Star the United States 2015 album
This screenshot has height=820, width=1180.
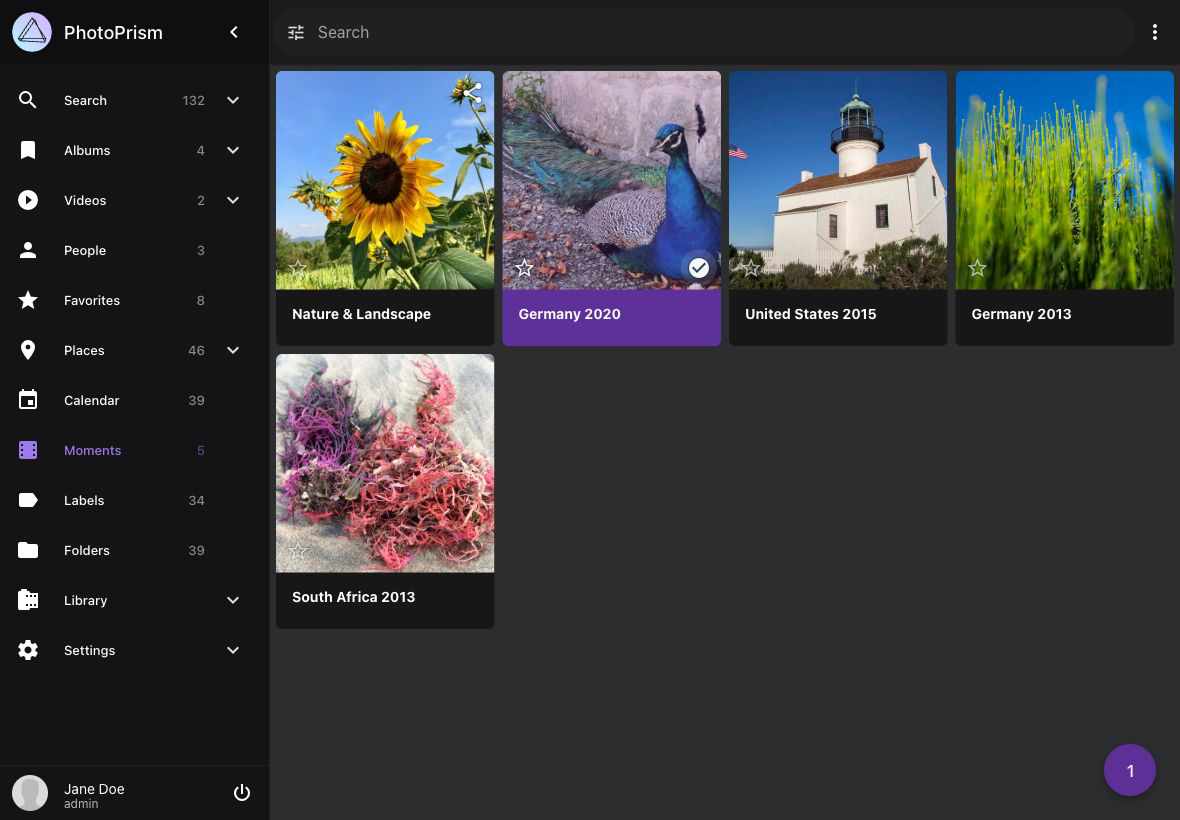750,268
